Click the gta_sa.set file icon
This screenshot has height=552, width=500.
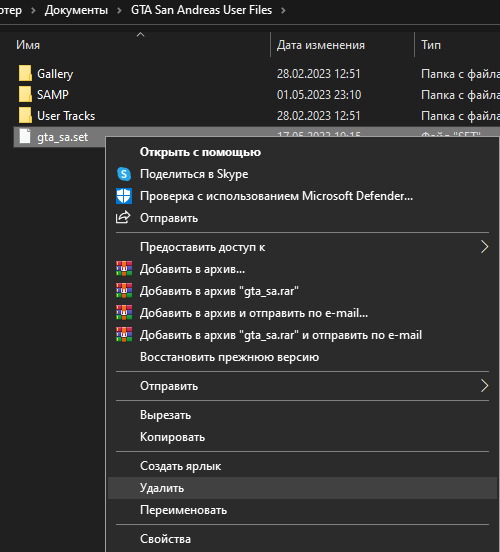[25, 137]
